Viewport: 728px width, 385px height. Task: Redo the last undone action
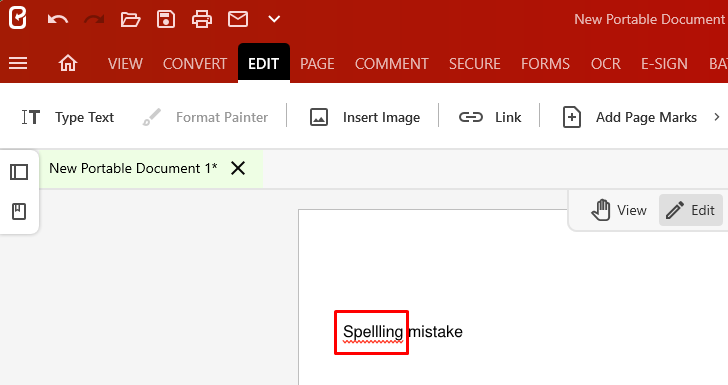(x=94, y=20)
